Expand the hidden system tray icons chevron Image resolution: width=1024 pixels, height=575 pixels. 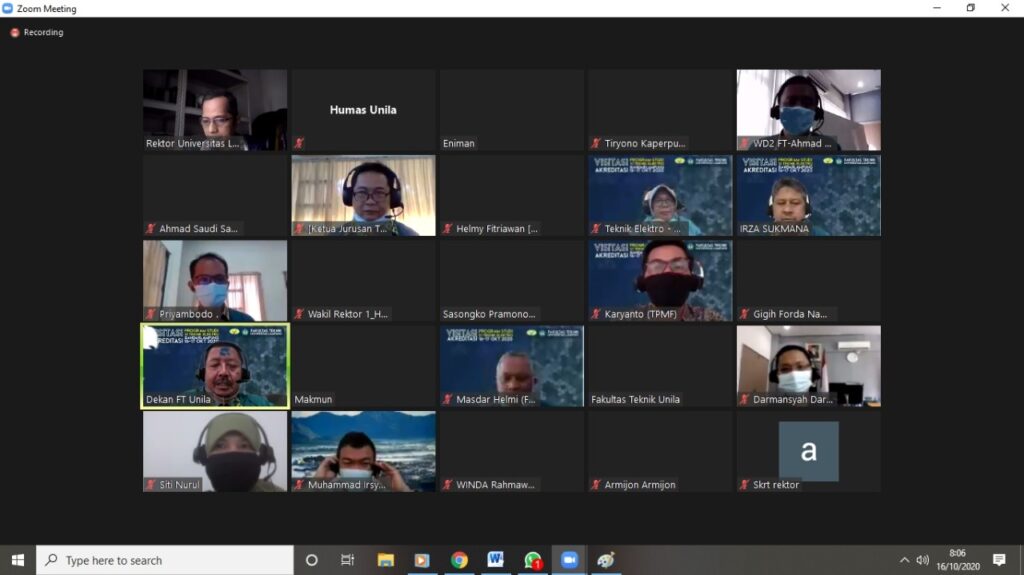904,560
